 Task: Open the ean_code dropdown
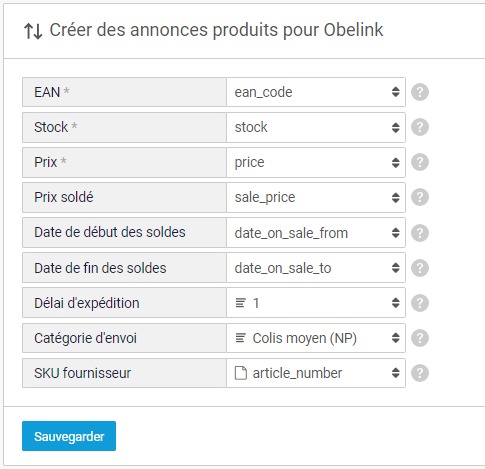pos(316,92)
